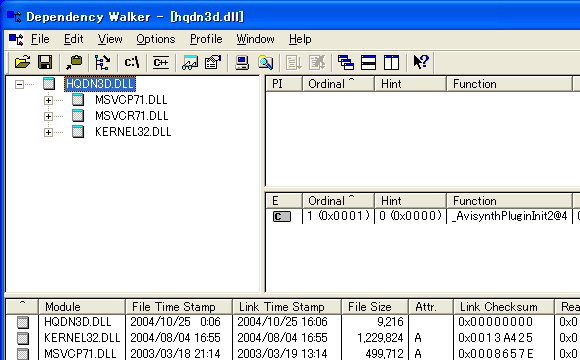Expand the KERNEL32.DLL tree node
Image resolution: width=580 pixels, height=360 pixels.
(x=48, y=132)
